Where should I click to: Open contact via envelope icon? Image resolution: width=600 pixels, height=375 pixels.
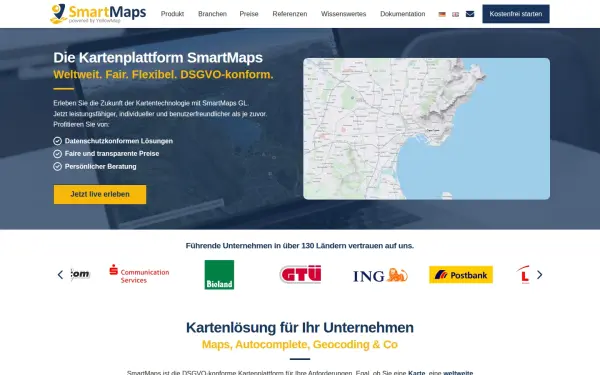pos(470,14)
